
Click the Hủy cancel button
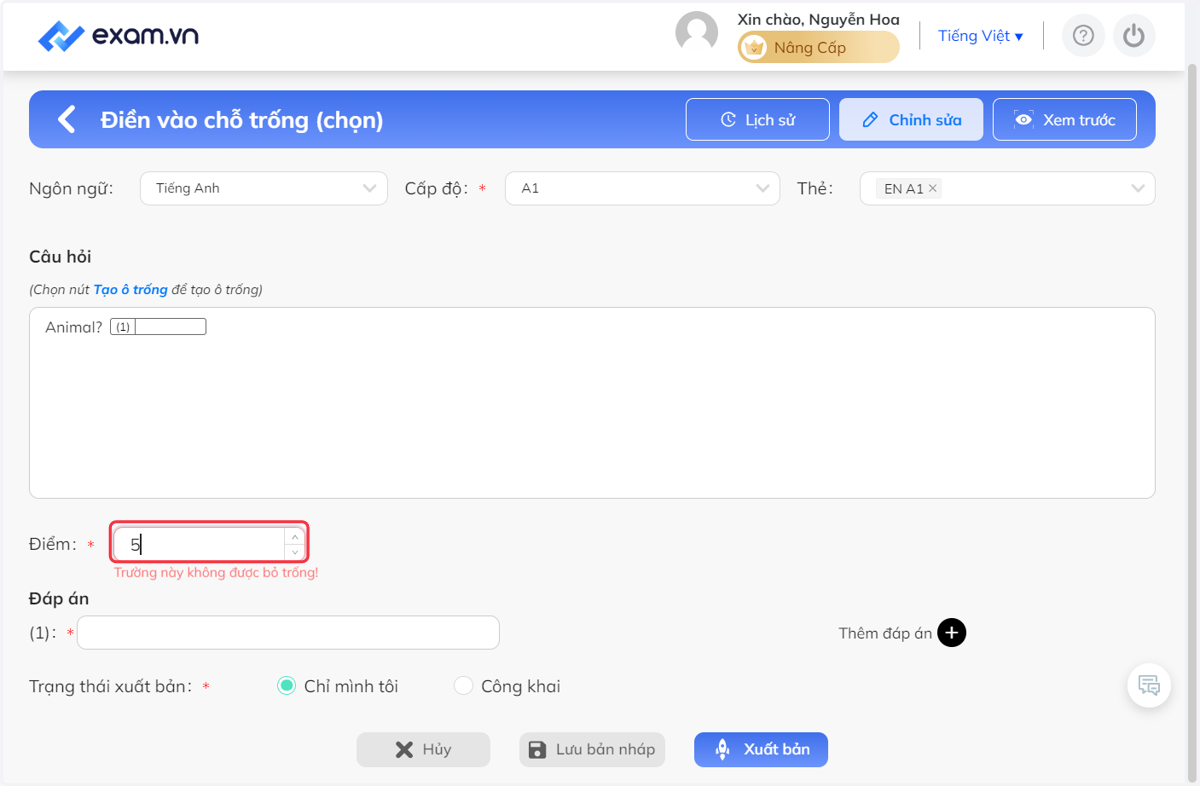pyautogui.click(x=423, y=750)
